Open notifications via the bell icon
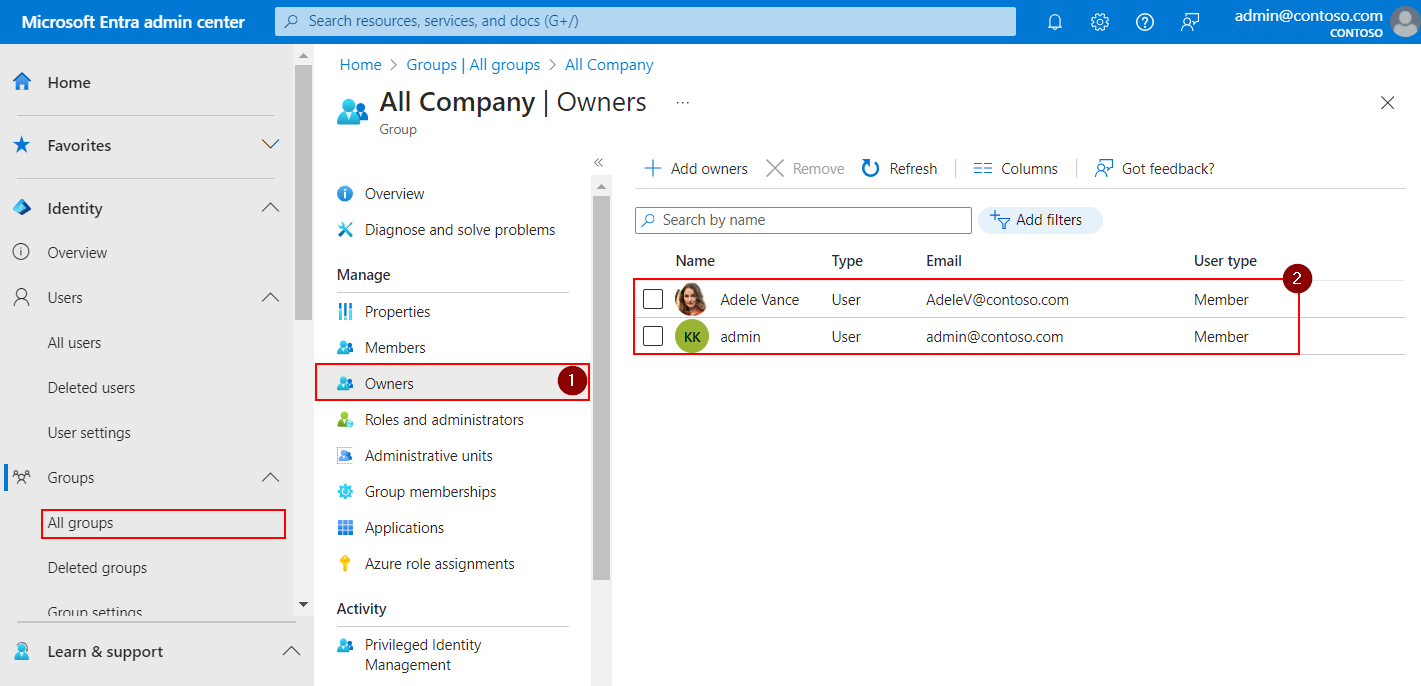The image size is (1421, 686). pyautogui.click(x=1054, y=21)
